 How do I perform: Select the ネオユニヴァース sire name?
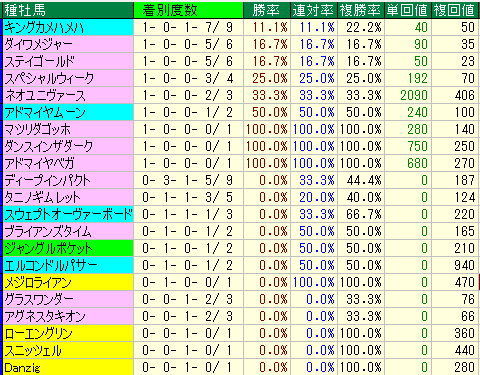46,95
